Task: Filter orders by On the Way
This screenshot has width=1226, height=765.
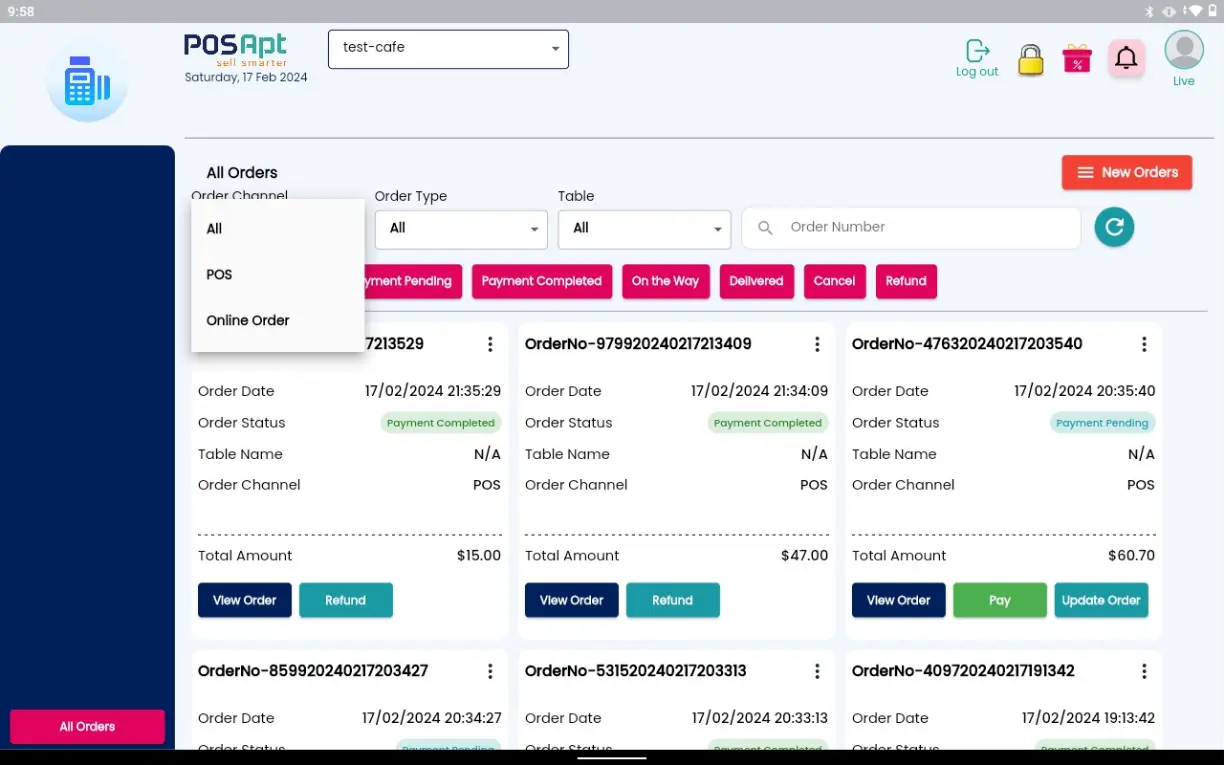Action: (x=665, y=282)
